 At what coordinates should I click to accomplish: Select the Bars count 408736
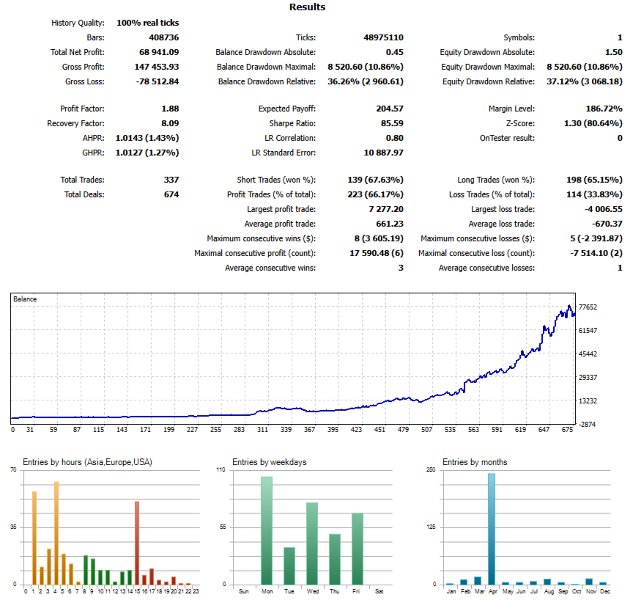click(x=163, y=38)
